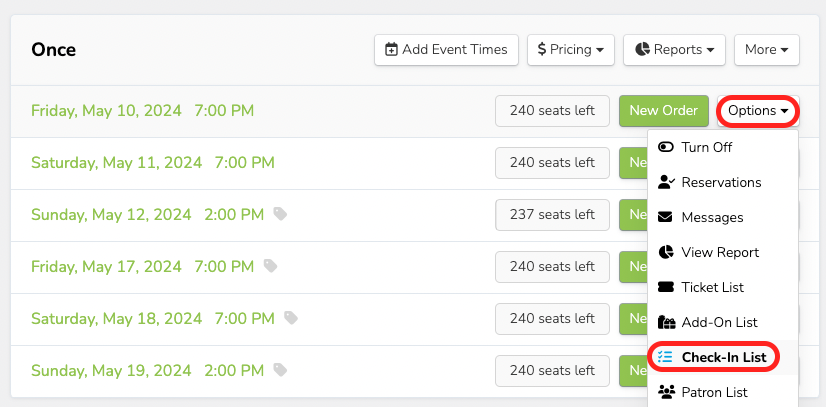Viewport: 826px width, 407px height.
Task: Choose Reservations in the options menu
Action: point(720,182)
